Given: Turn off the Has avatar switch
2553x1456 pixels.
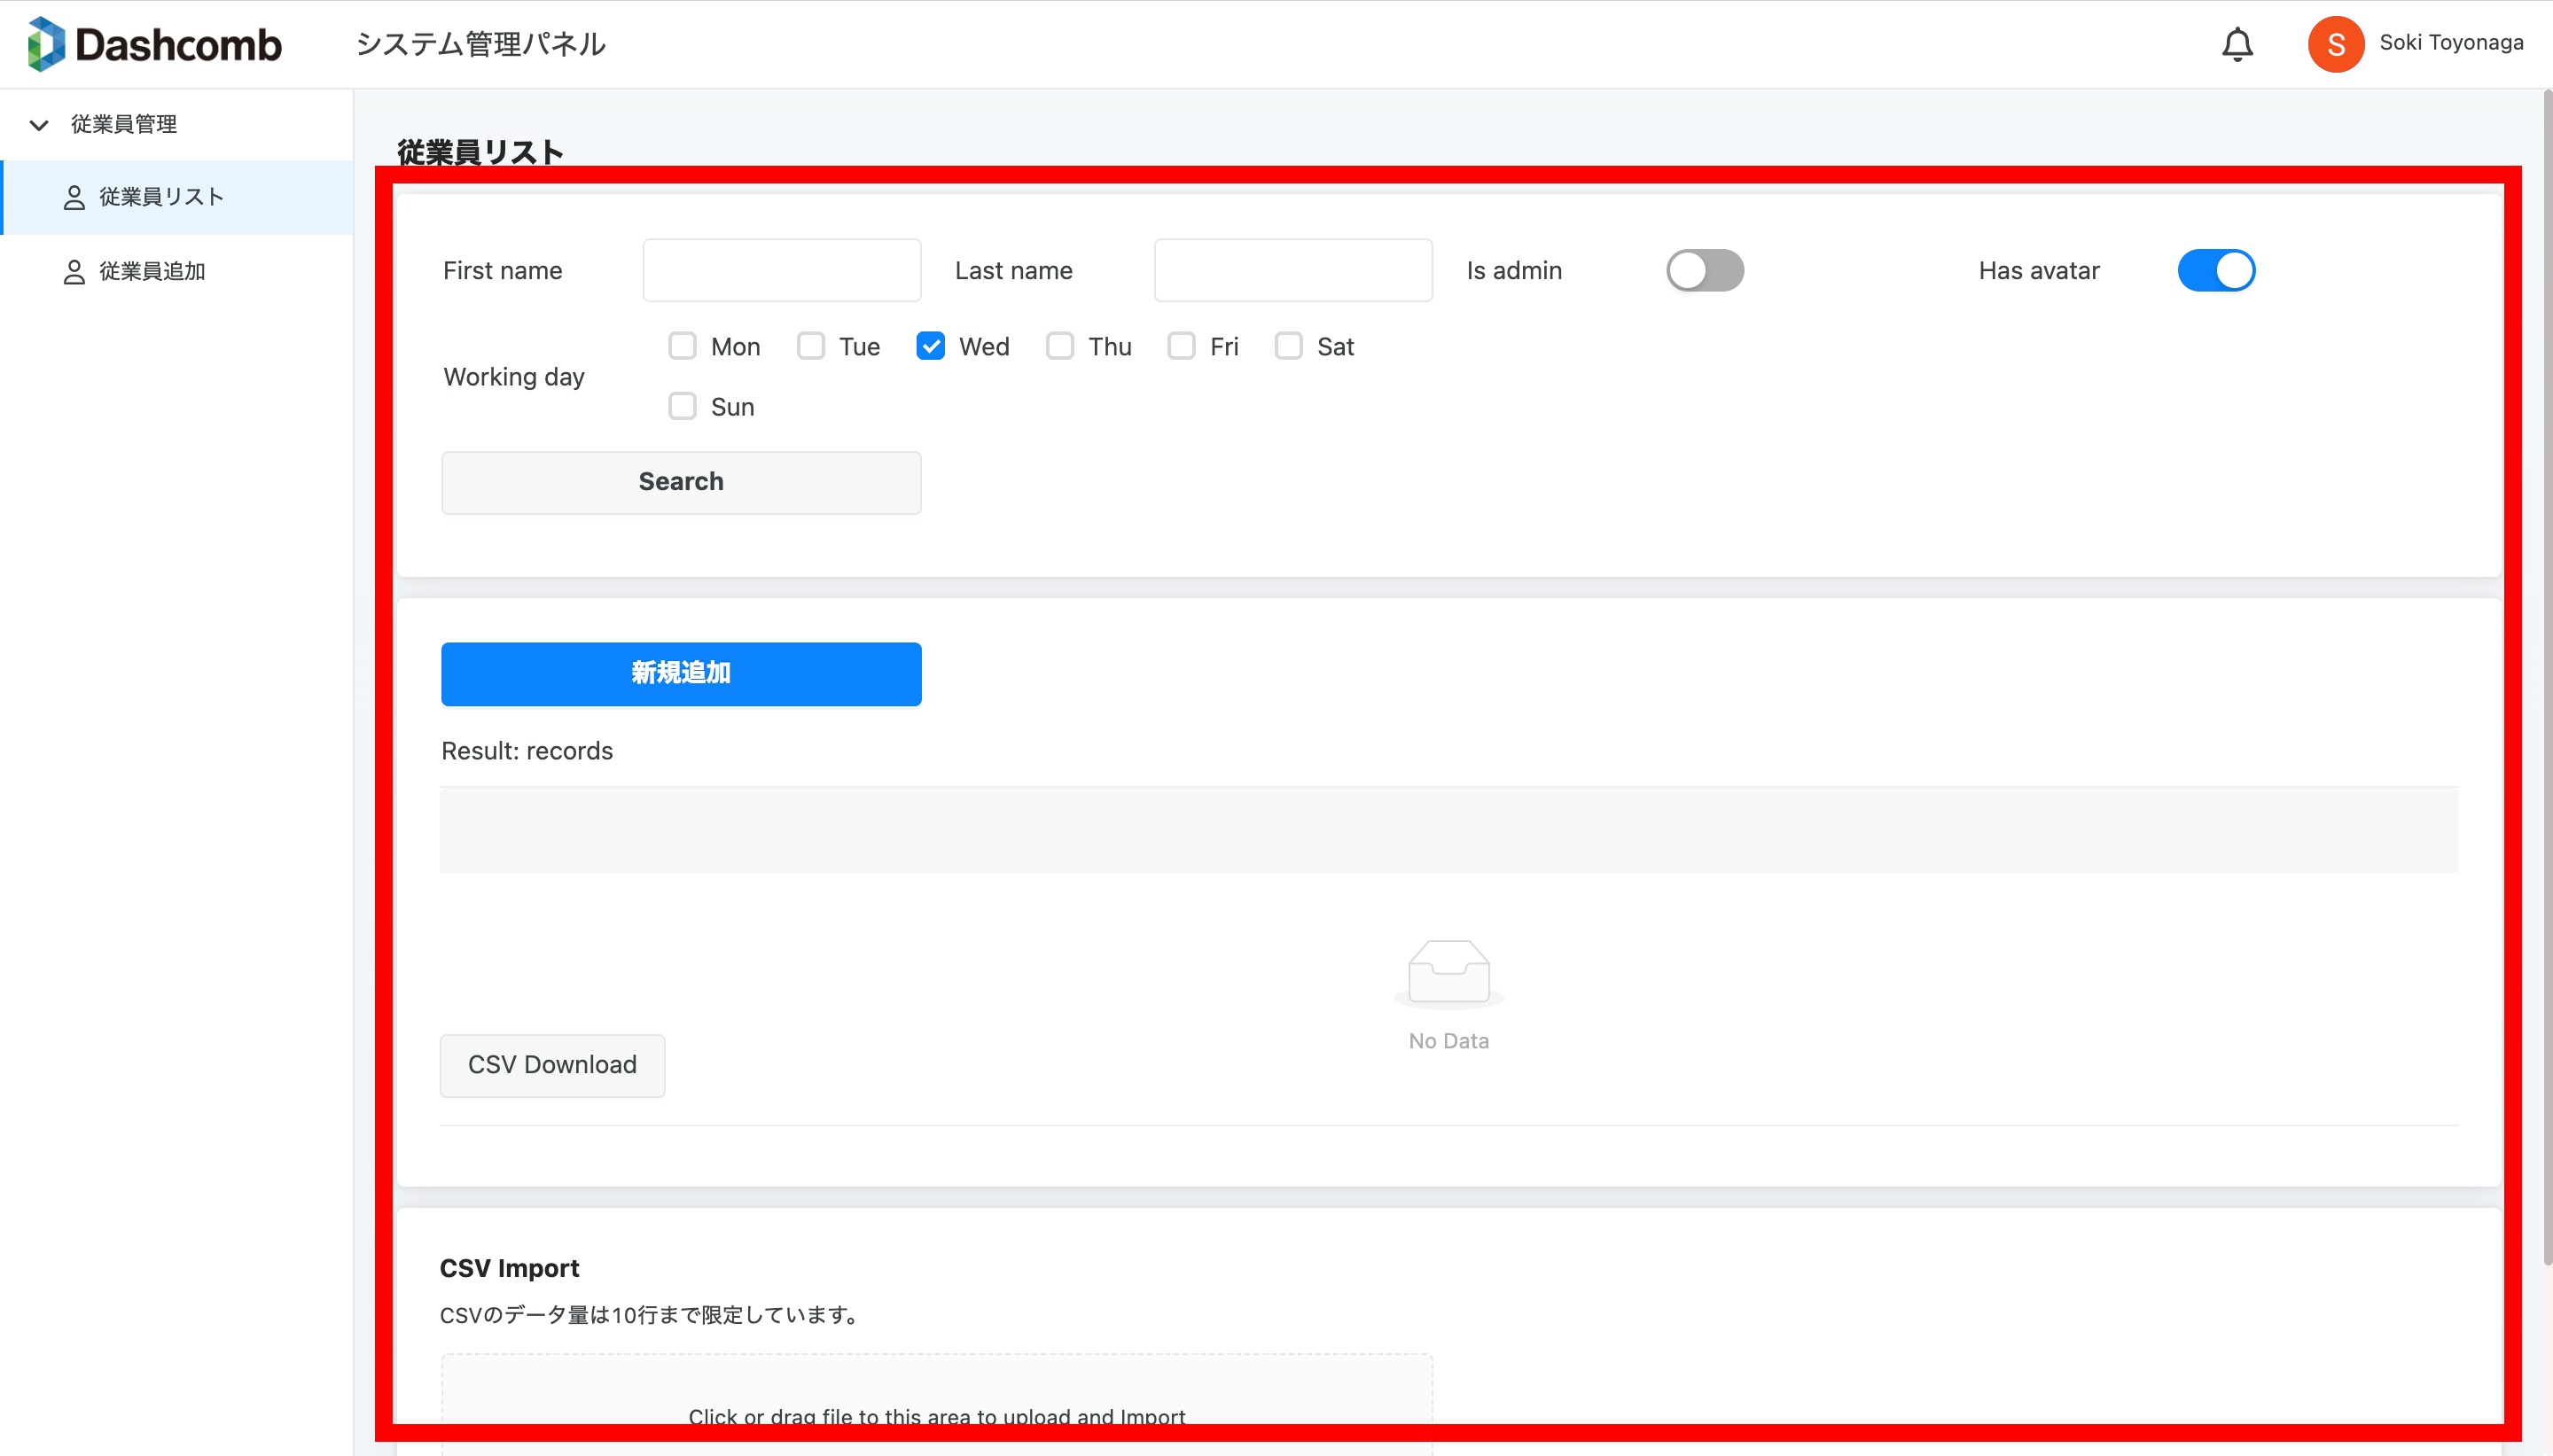Looking at the screenshot, I should tap(2215, 270).
